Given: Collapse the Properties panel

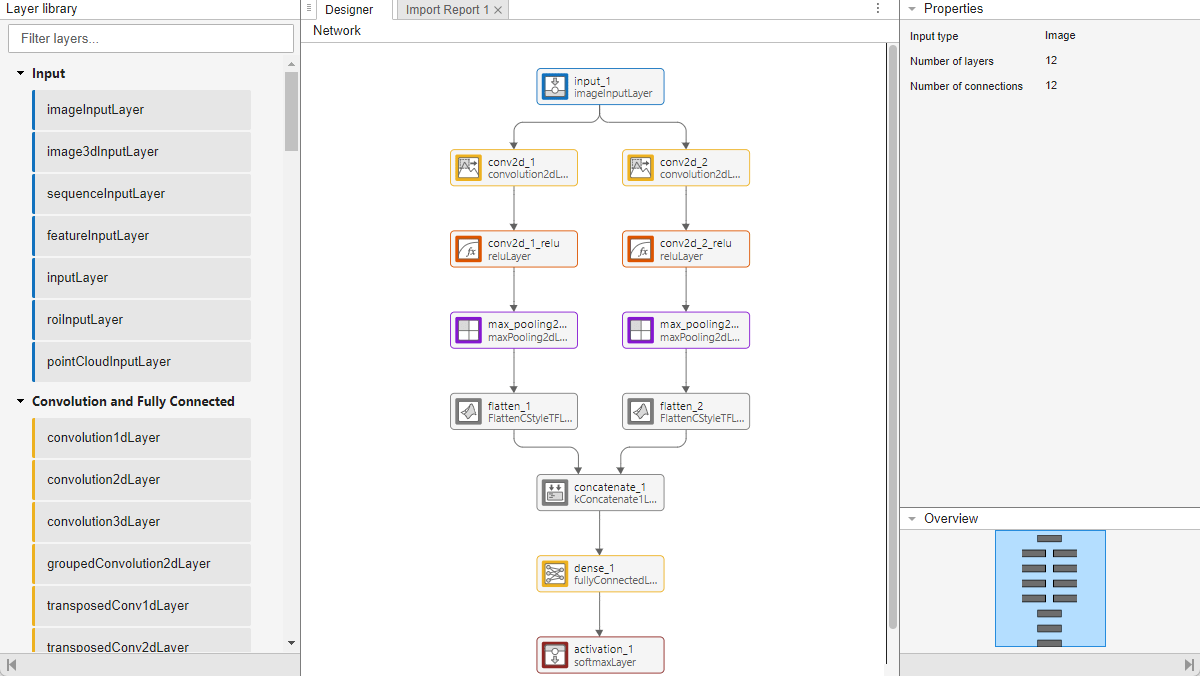Looking at the screenshot, I should click(912, 9).
